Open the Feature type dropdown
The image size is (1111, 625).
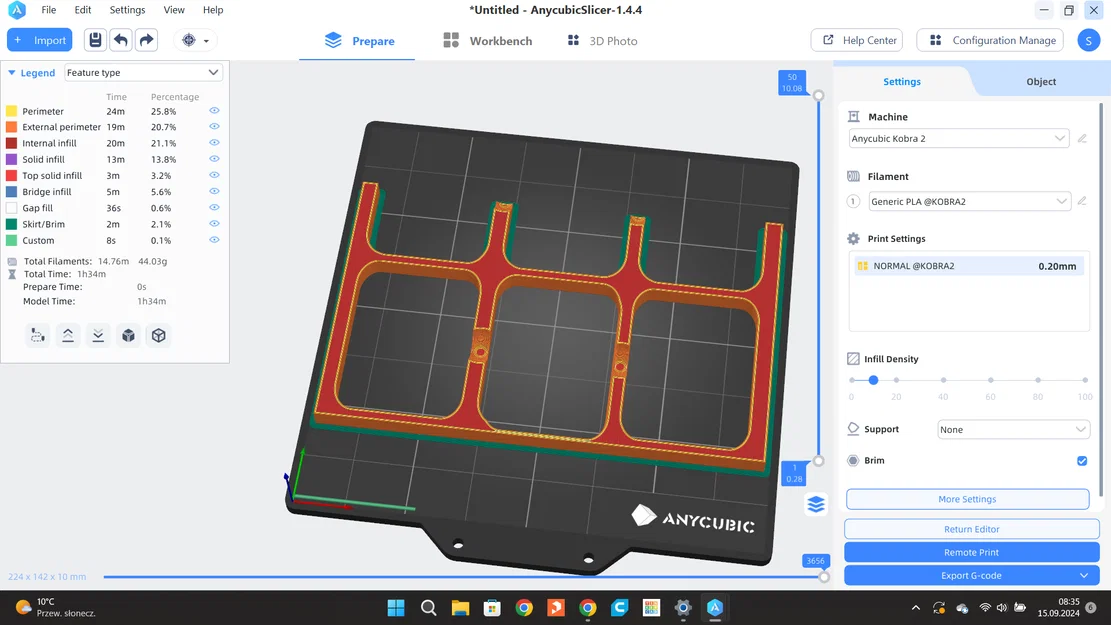coord(143,72)
